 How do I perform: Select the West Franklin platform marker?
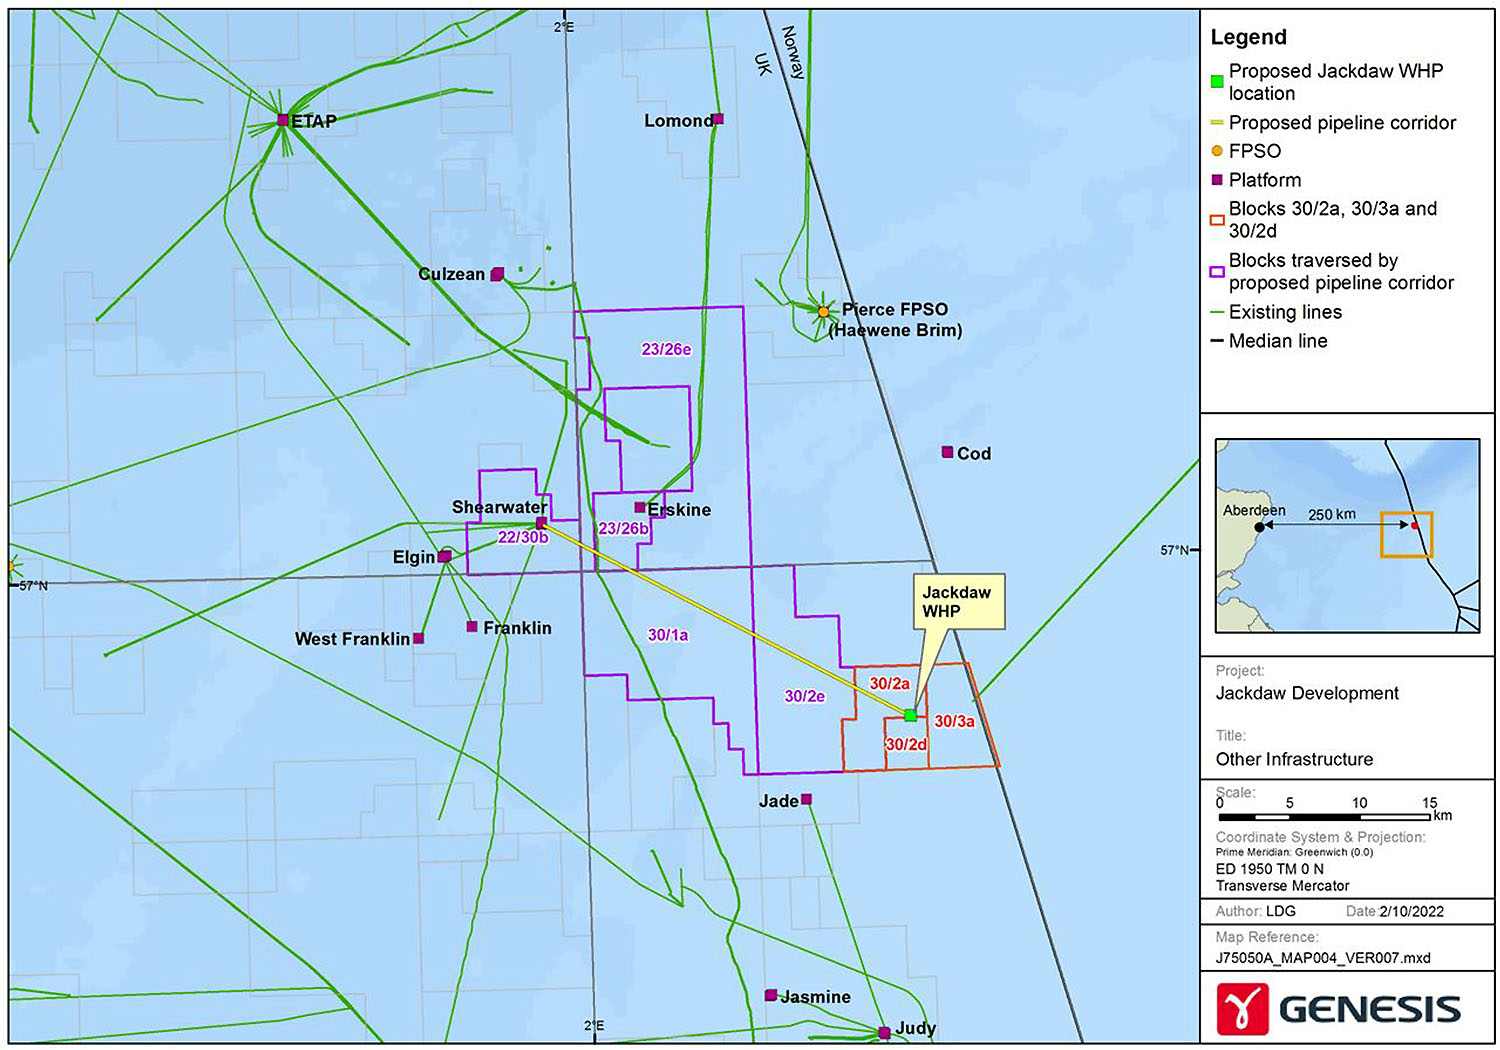pyautogui.click(x=418, y=638)
